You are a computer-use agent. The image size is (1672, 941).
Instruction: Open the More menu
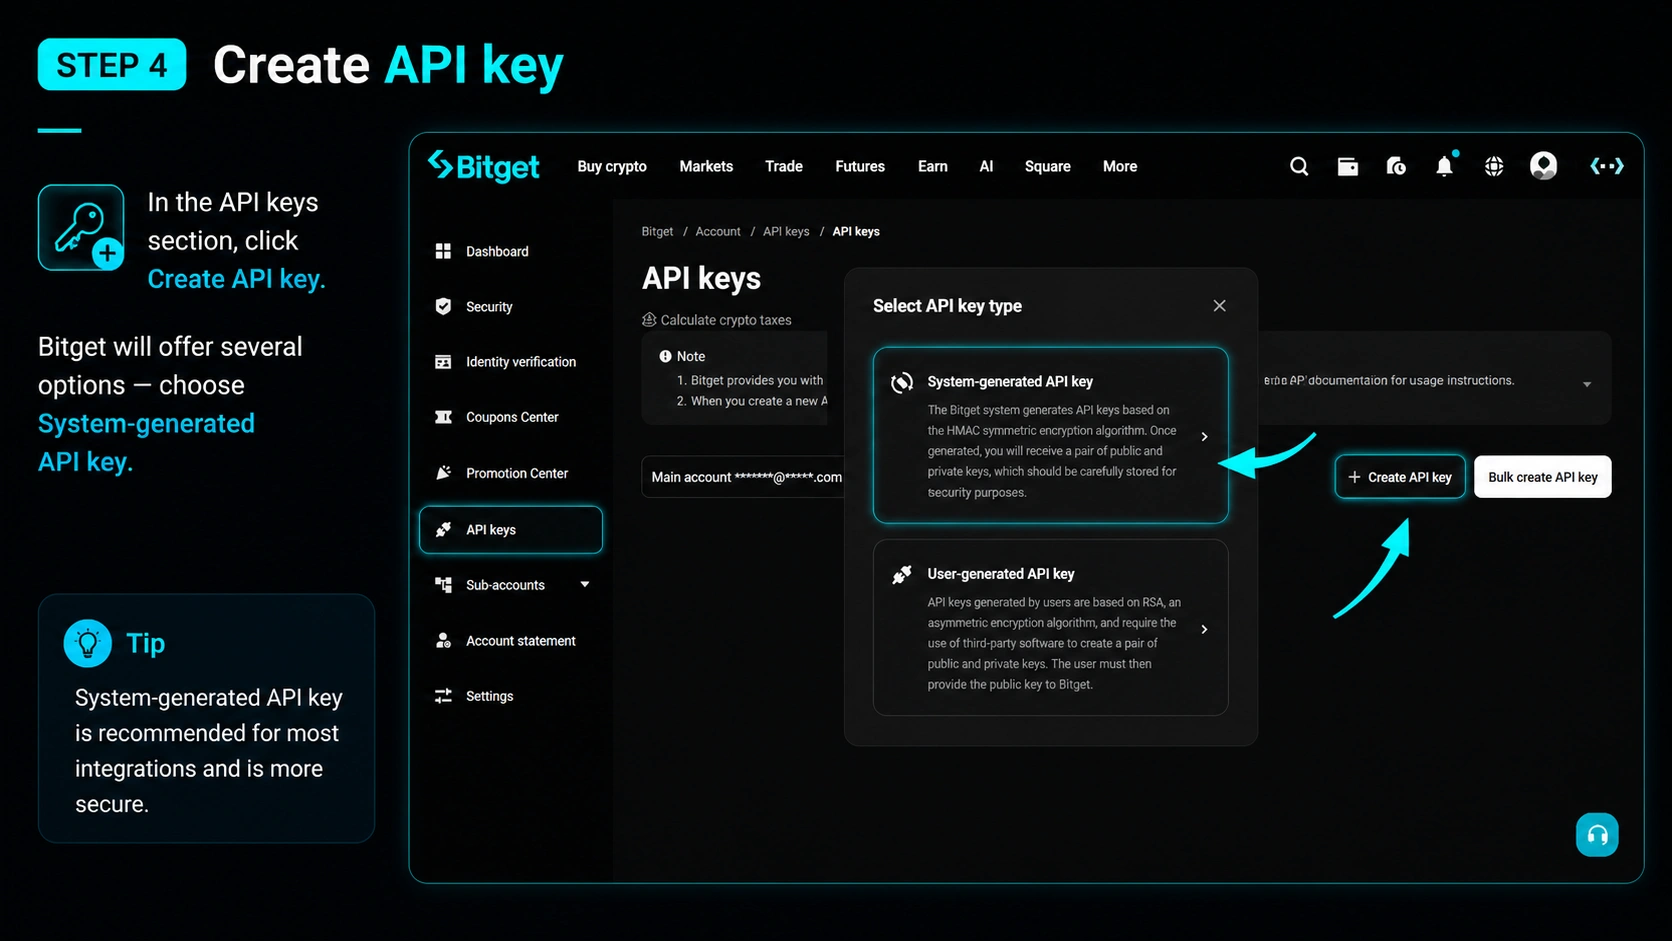click(1120, 167)
